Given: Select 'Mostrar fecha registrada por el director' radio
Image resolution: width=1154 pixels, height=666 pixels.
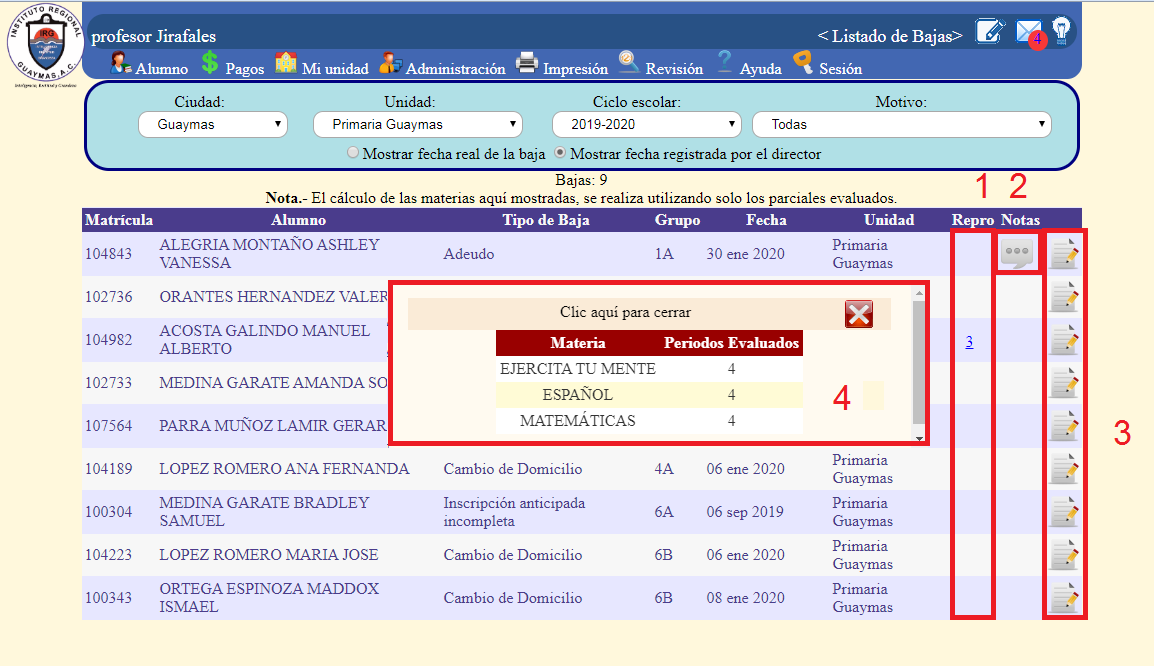Looking at the screenshot, I should [x=561, y=152].
